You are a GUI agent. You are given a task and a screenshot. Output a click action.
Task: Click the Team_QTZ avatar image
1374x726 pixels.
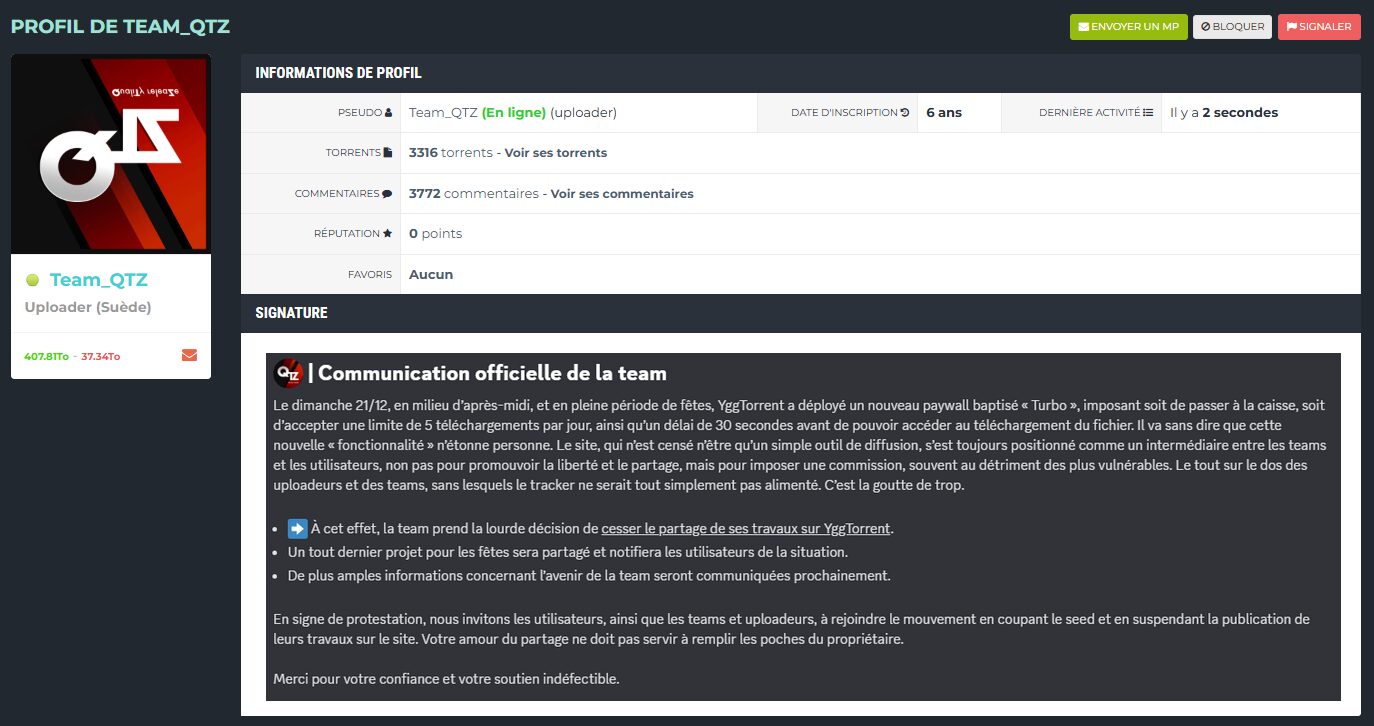(x=111, y=154)
